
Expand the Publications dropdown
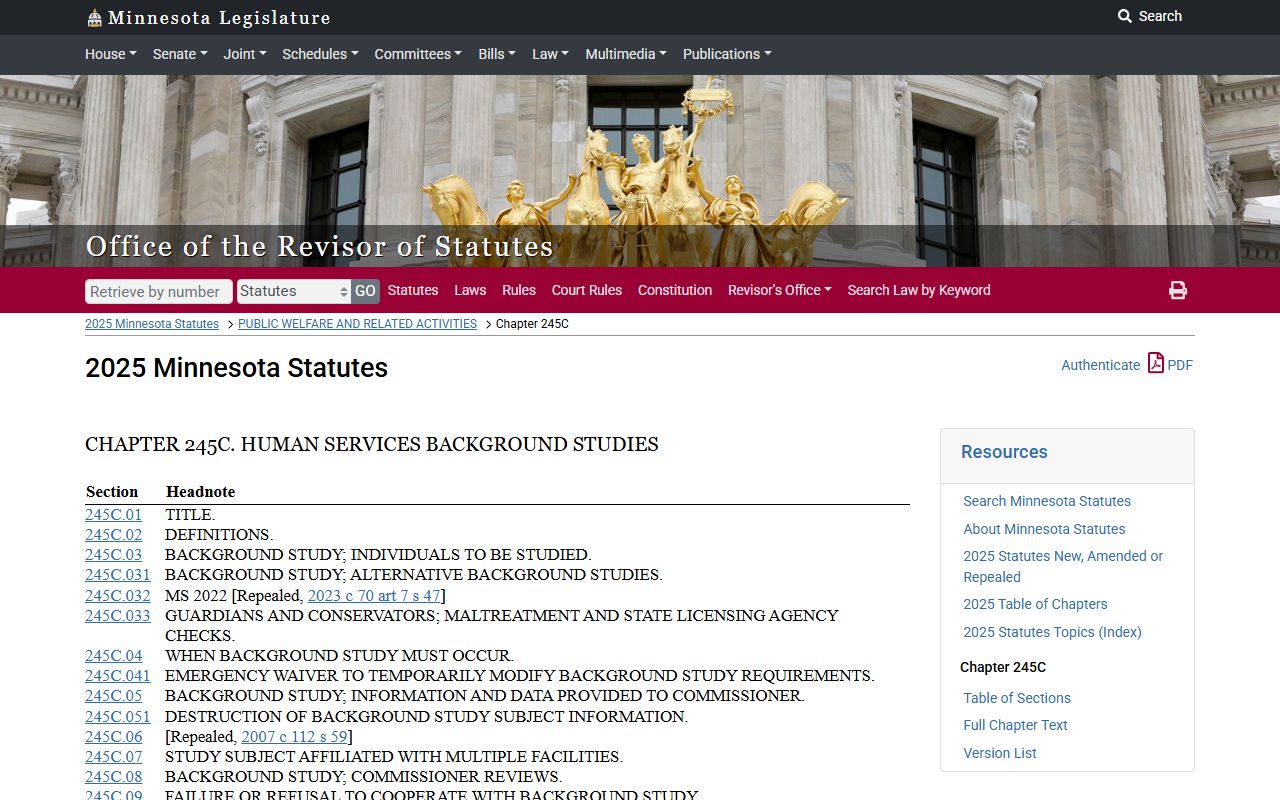tap(727, 54)
